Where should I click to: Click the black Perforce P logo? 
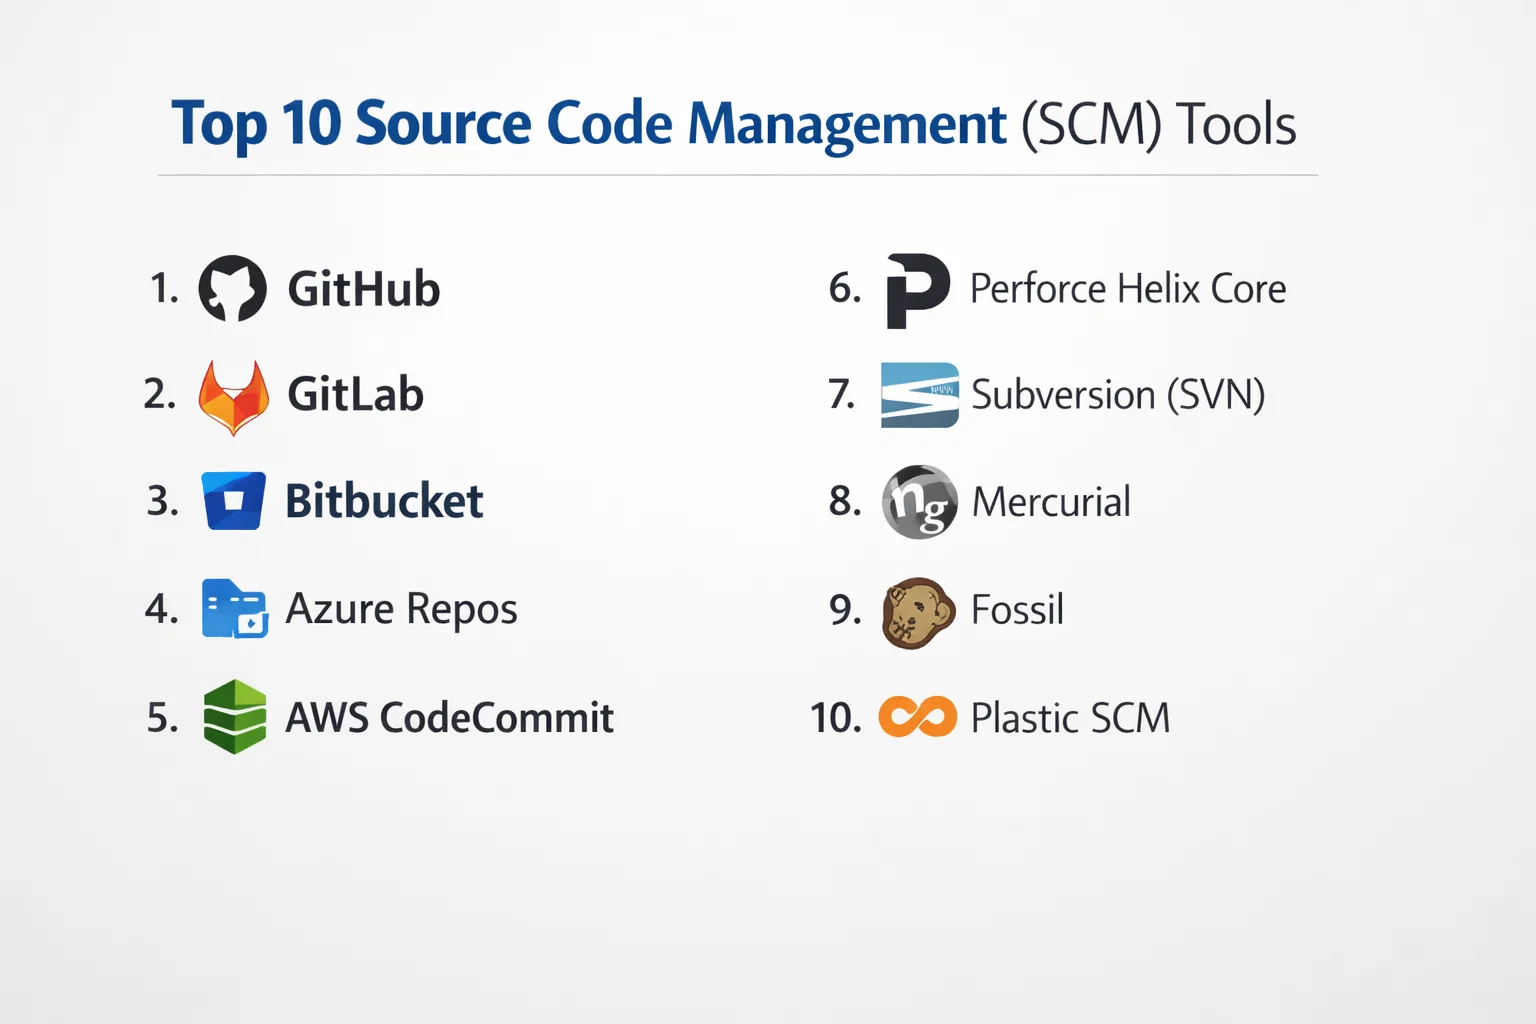[916, 290]
